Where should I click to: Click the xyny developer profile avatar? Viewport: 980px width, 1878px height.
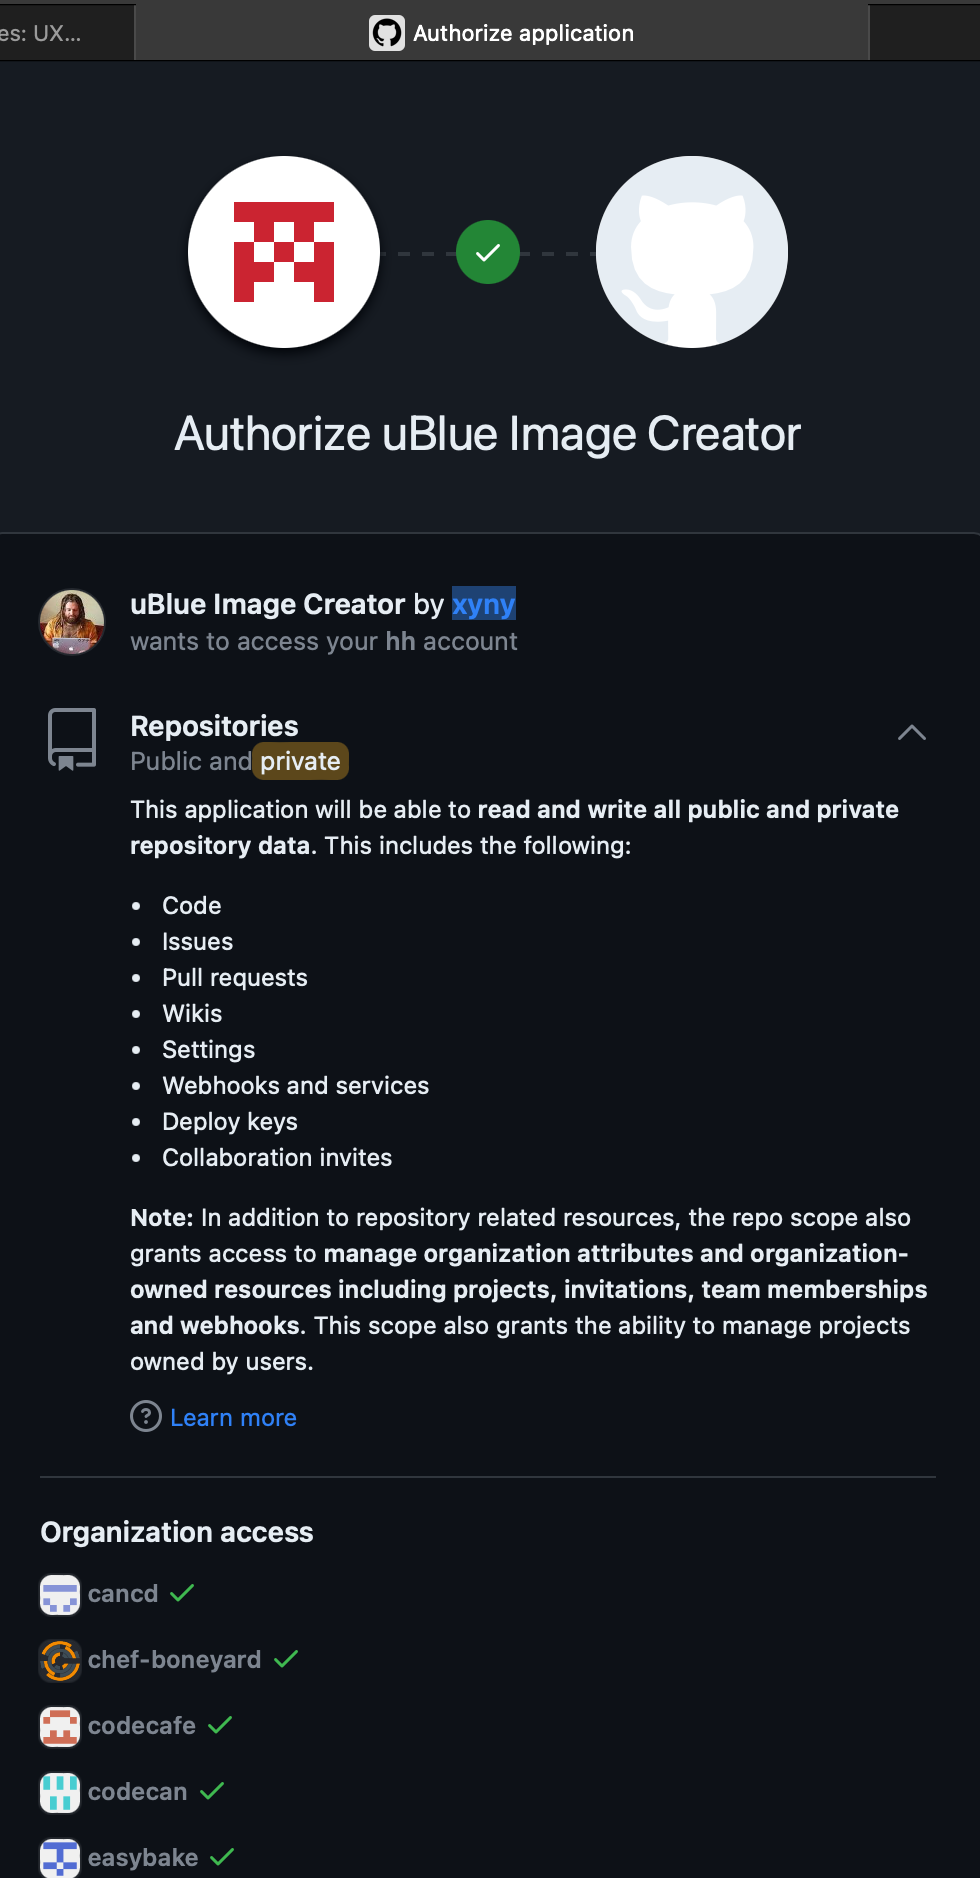click(72, 622)
